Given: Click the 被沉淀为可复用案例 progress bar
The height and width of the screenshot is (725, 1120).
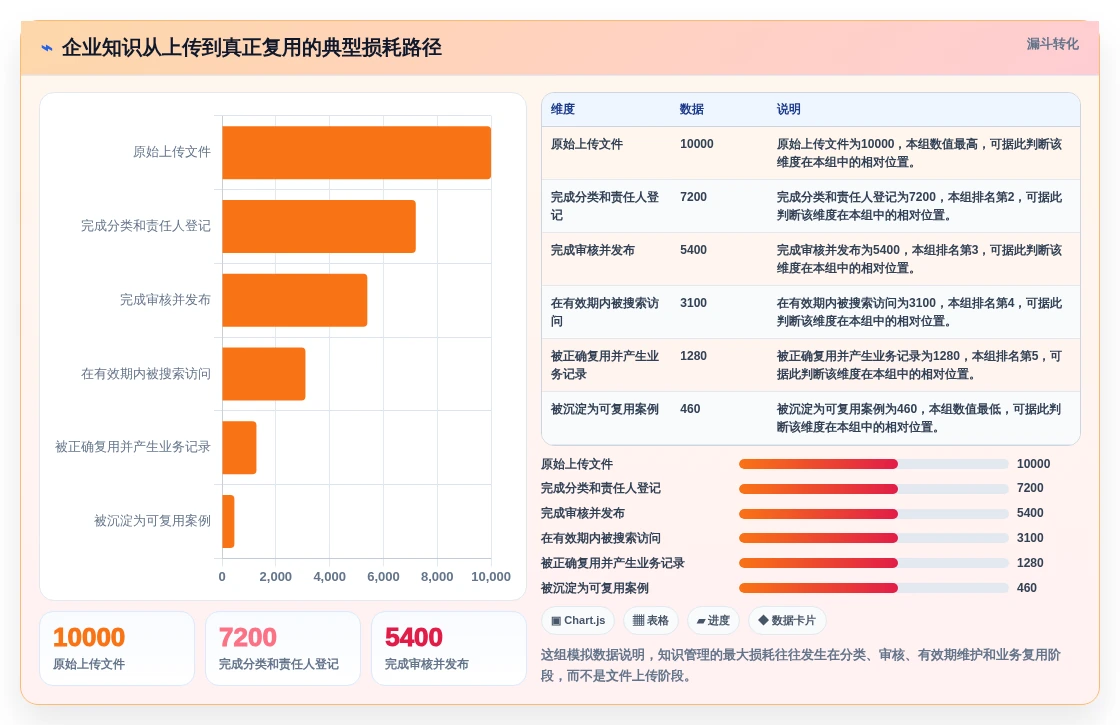Looking at the screenshot, I should pyautogui.click(x=873, y=588).
